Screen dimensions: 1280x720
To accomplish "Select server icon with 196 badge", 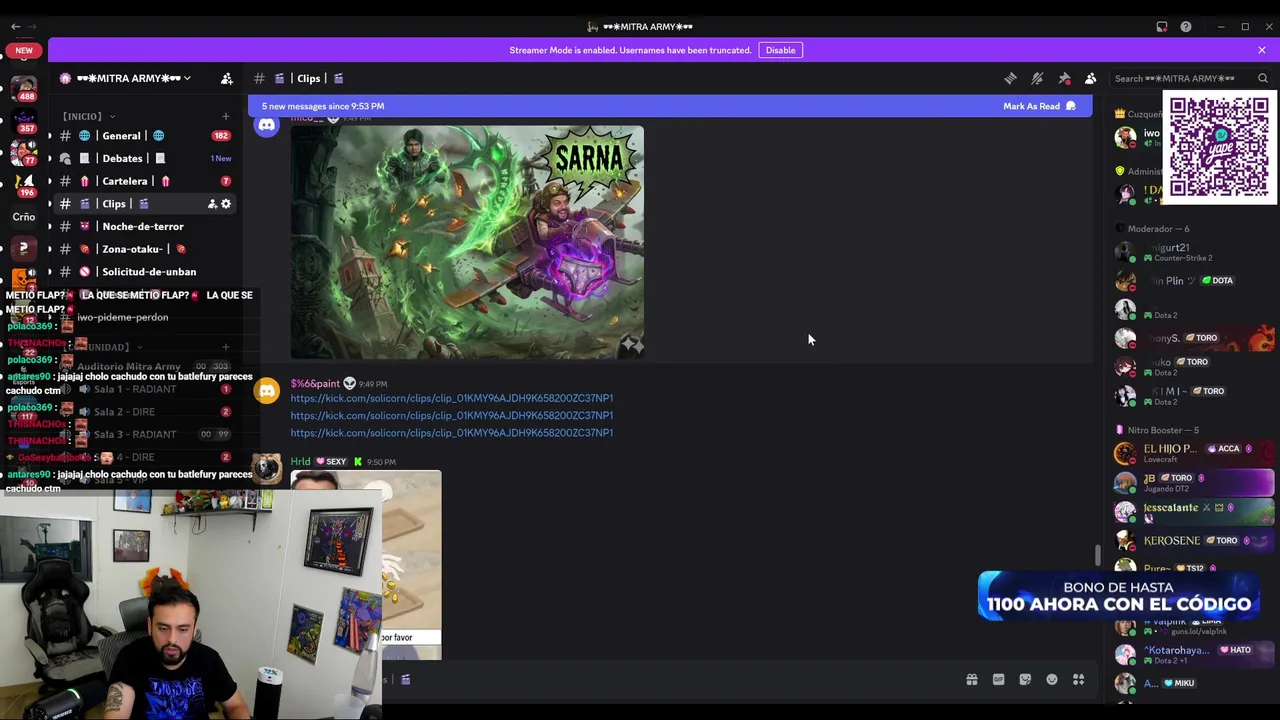I will (24, 185).
